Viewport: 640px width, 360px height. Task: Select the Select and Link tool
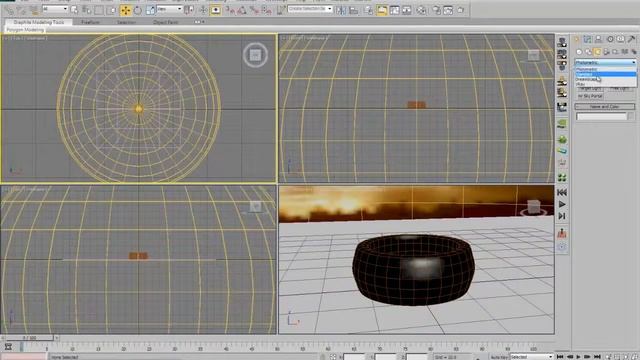(9, 10)
